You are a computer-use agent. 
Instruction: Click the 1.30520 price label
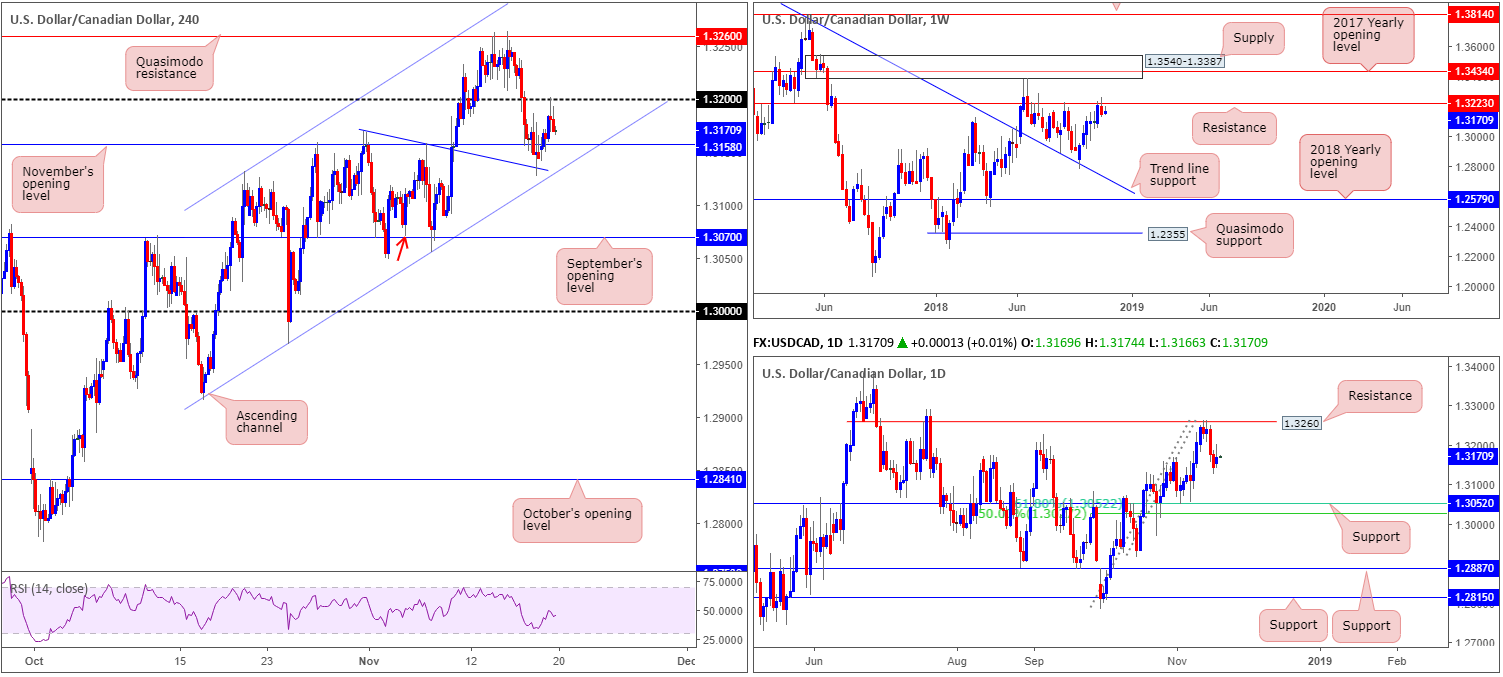point(1476,504)
